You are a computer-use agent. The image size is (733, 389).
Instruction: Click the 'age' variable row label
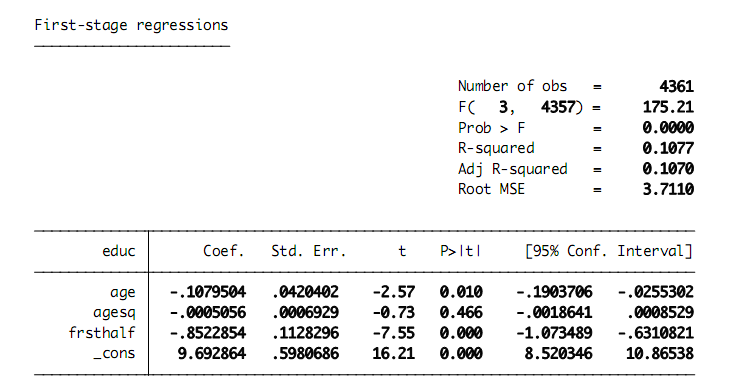[x=123, y=293]
